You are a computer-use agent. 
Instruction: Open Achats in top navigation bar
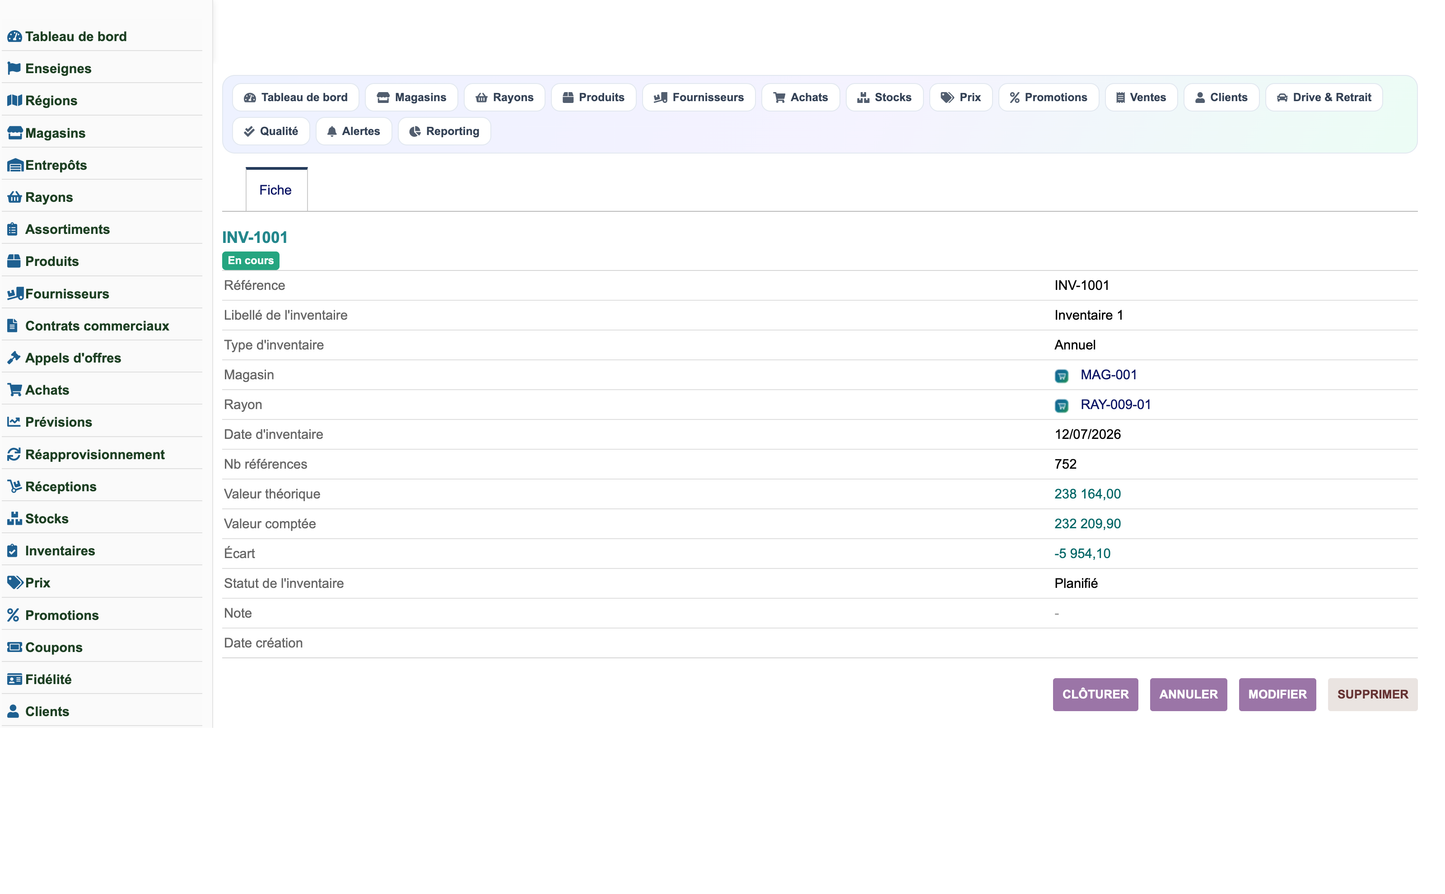[x=801, y=97]
